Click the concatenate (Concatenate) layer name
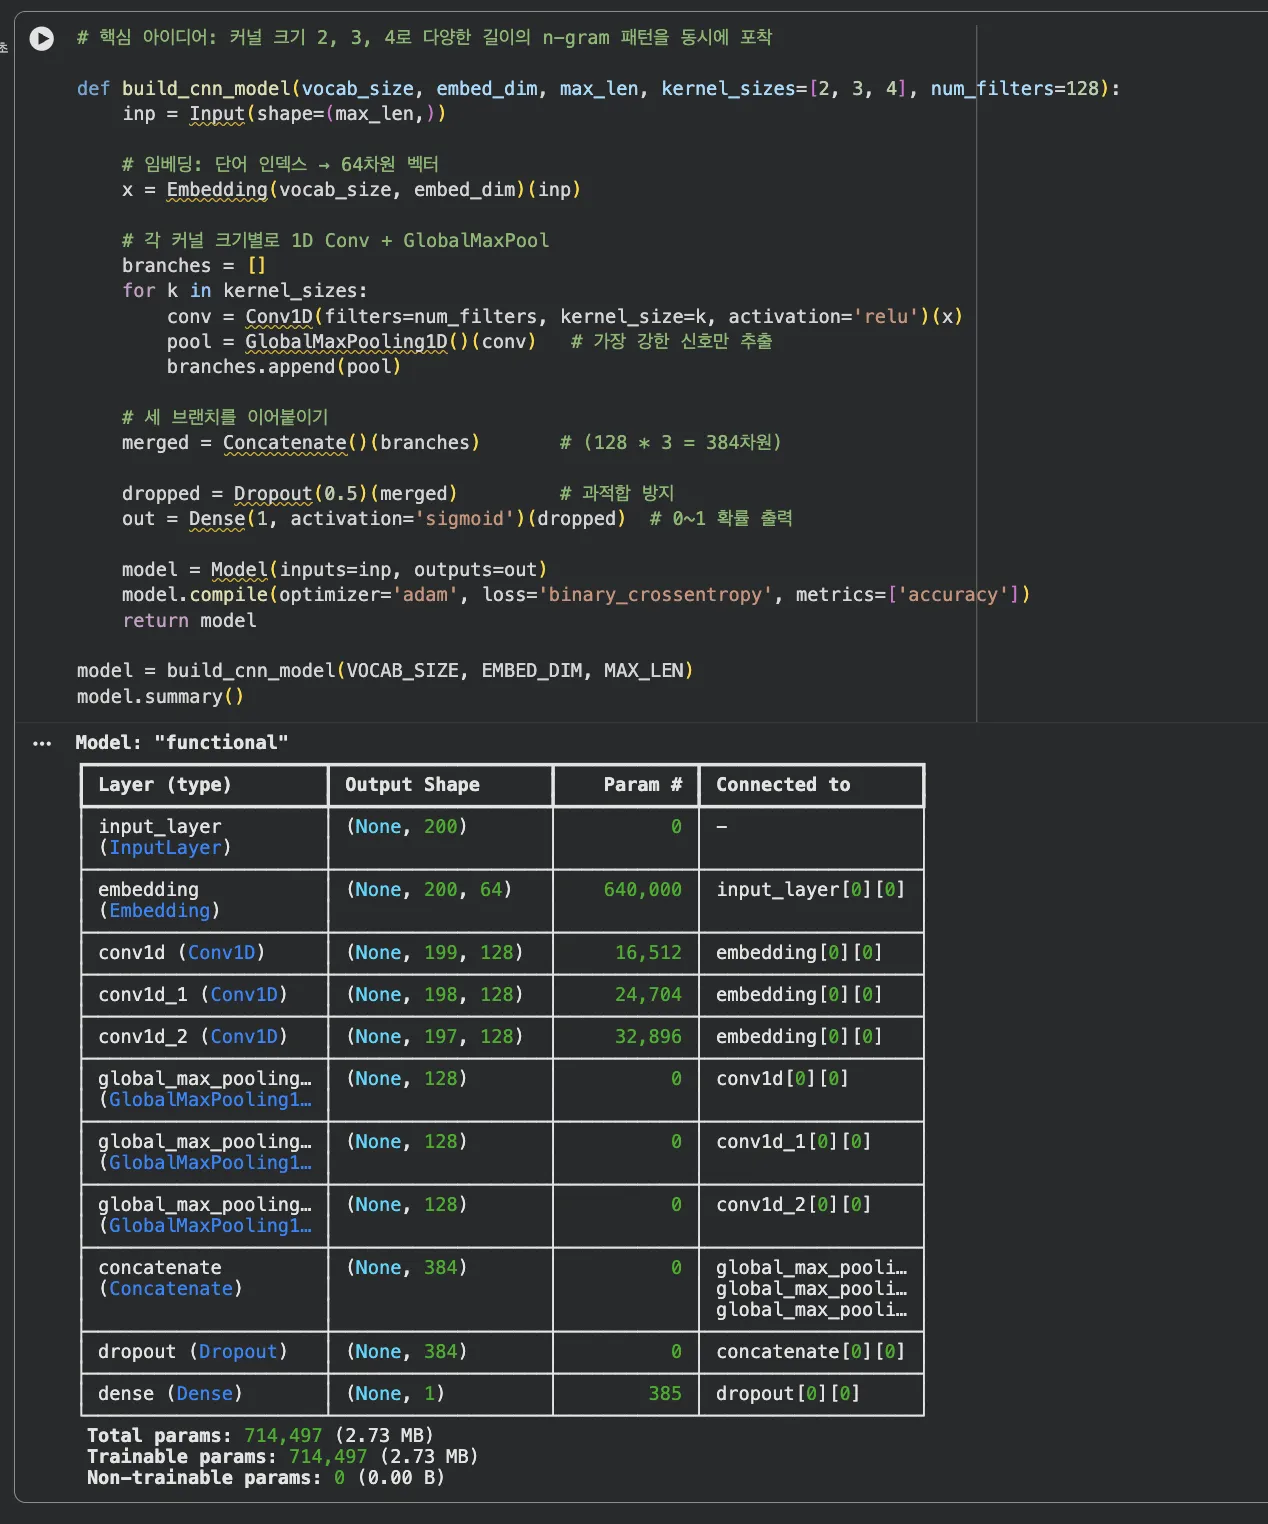 (x=170, y=1278)
